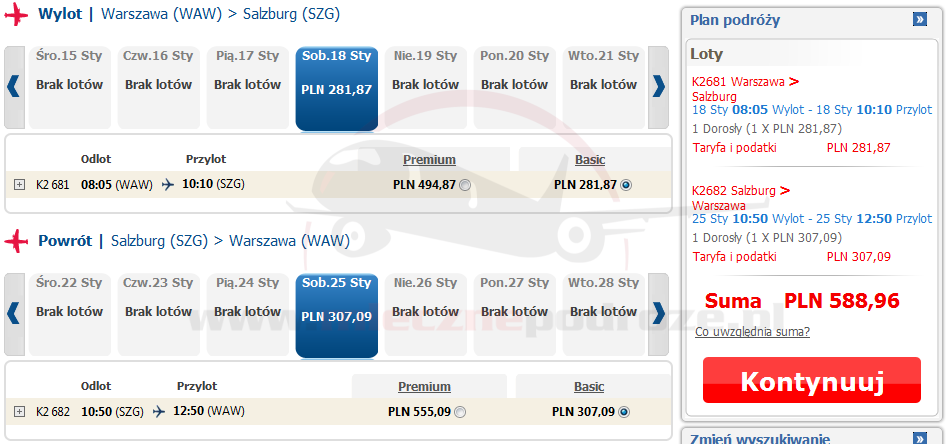Select Premium fare PLN 555,09 radio
This screenshot has height=444, width=947.
[x=459, y=412]
